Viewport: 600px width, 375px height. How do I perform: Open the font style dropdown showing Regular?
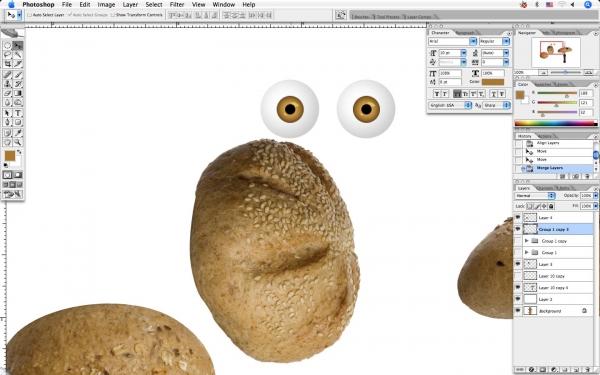(506, 41)
